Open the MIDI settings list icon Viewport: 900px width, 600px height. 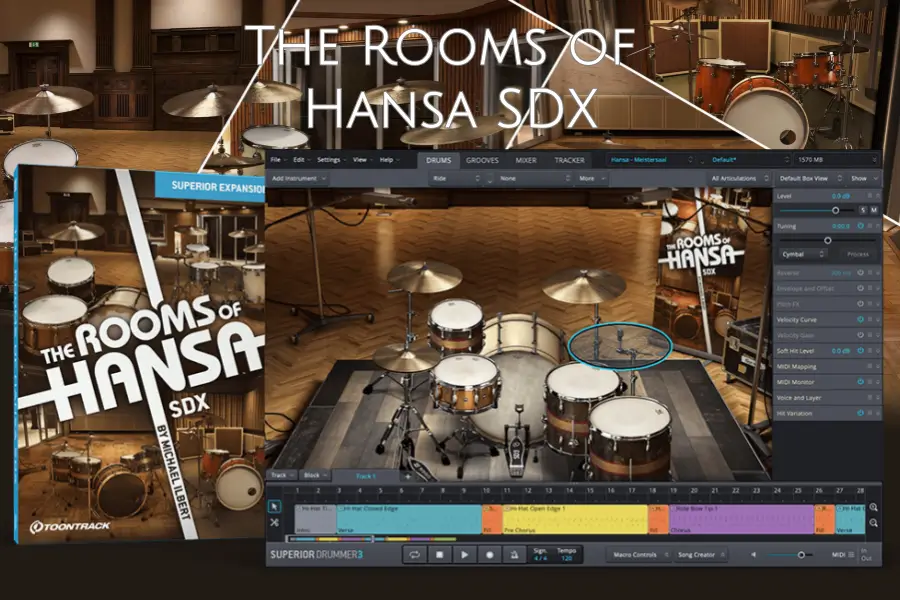(851, 555)
